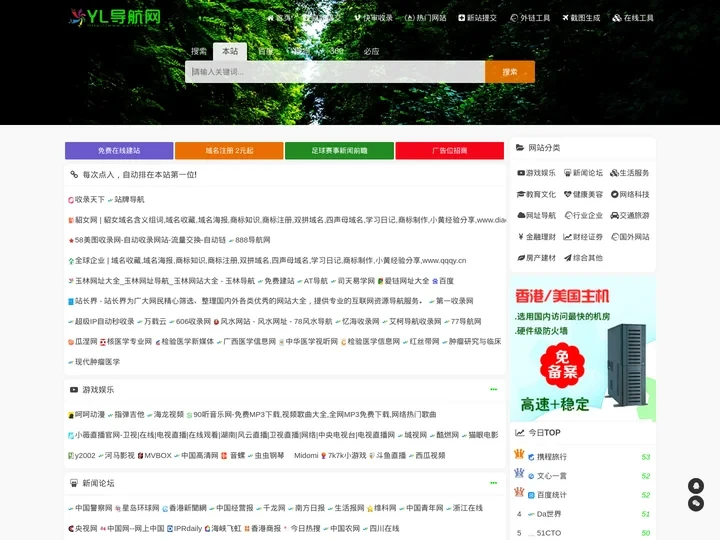Open the 万载云 link
The width and height of the screenshot is (720, 540).
point(155,321)
